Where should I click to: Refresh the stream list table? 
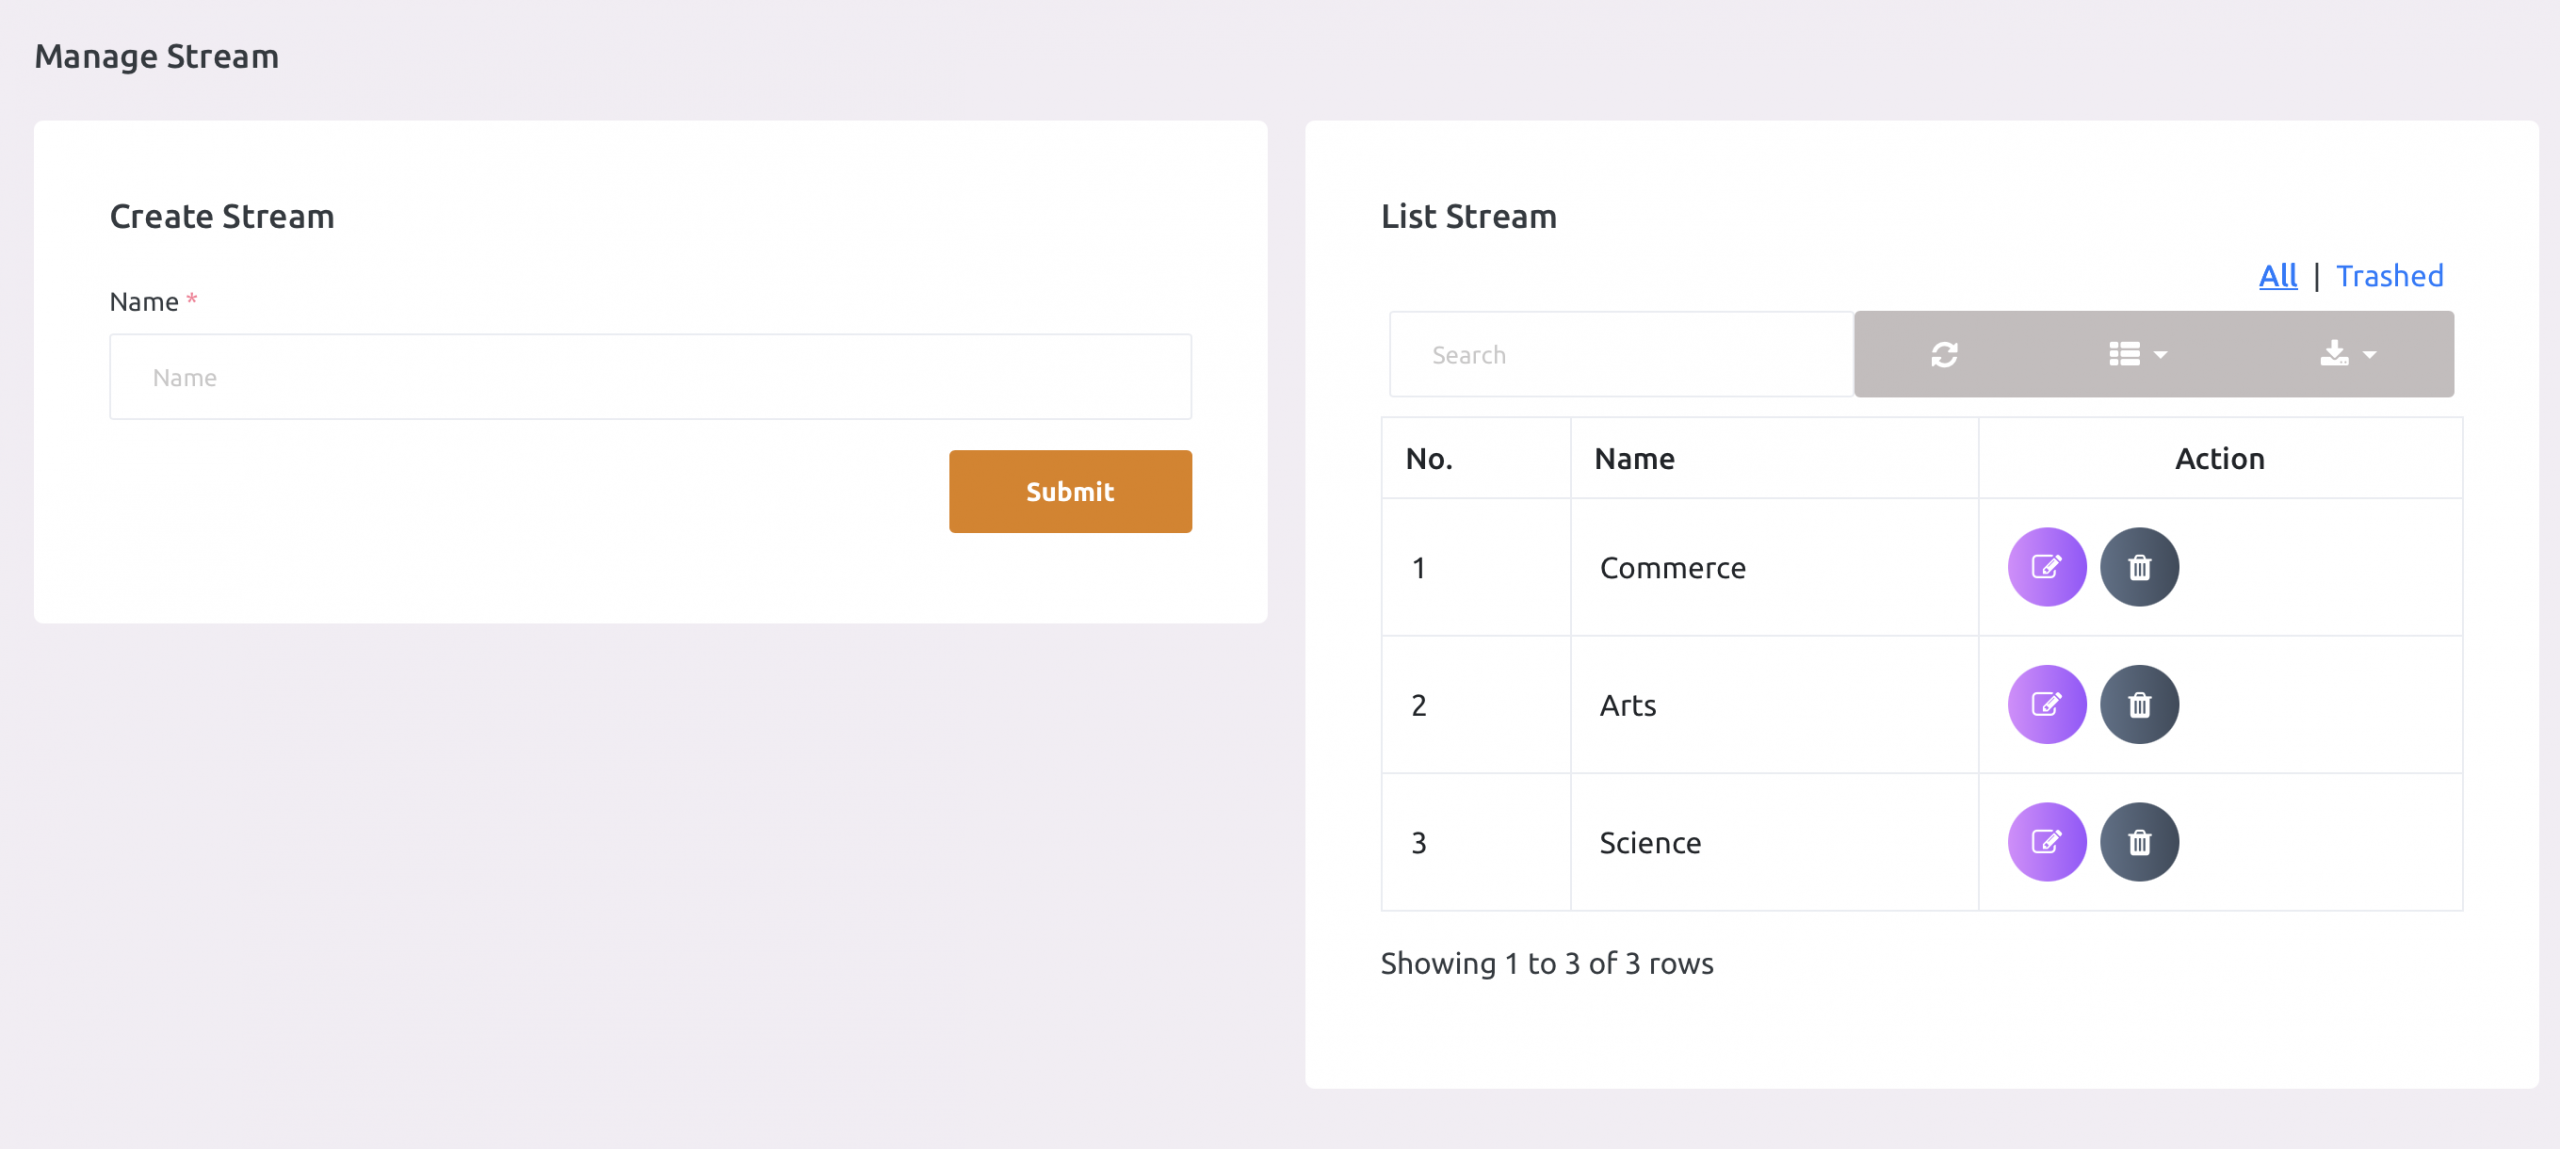coord(1943,354)
